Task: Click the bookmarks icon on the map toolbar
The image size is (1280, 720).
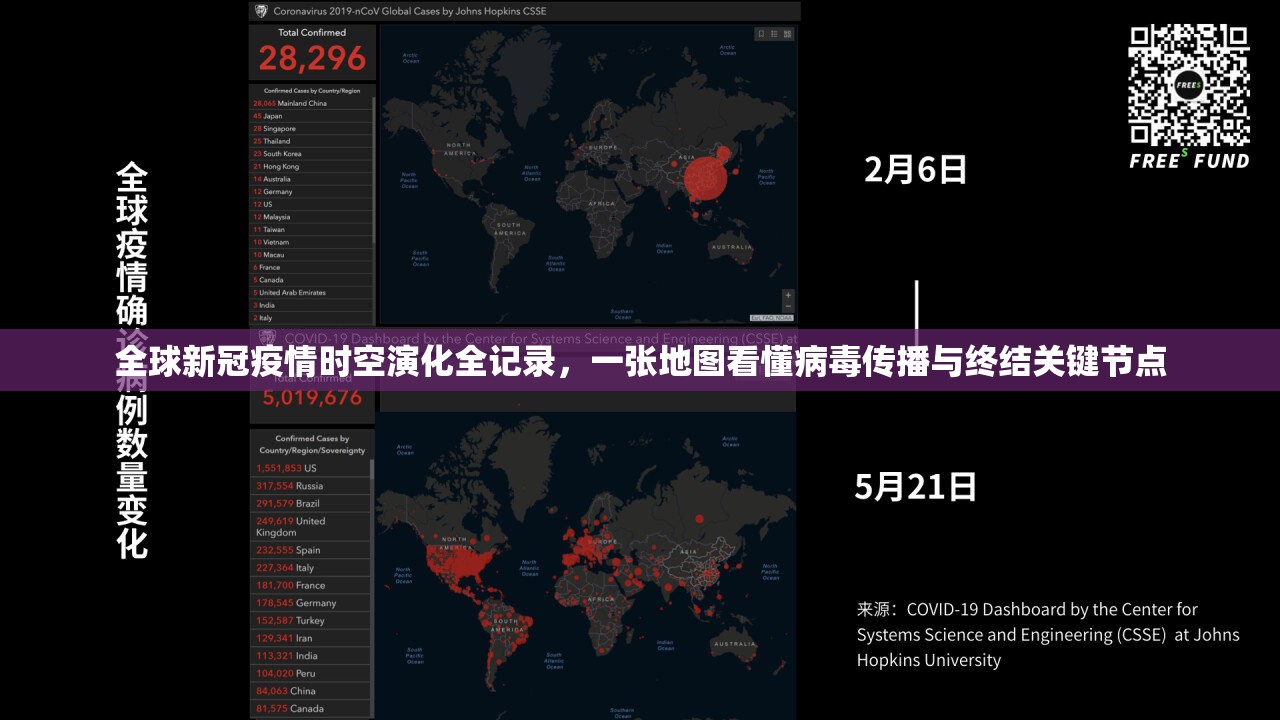Action: (x=762, y=33)
